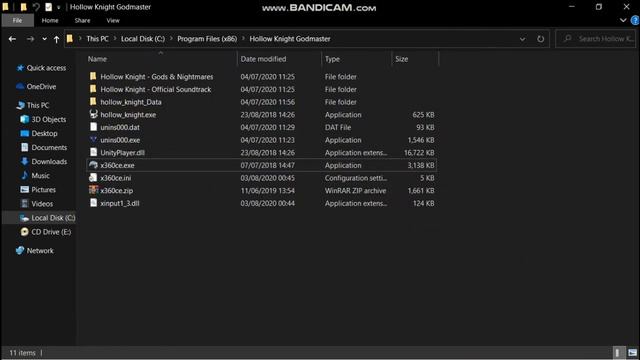Open the recent locations dropdown arrow
The height and width of the screenshot is (360, 640).
point(44,39)
